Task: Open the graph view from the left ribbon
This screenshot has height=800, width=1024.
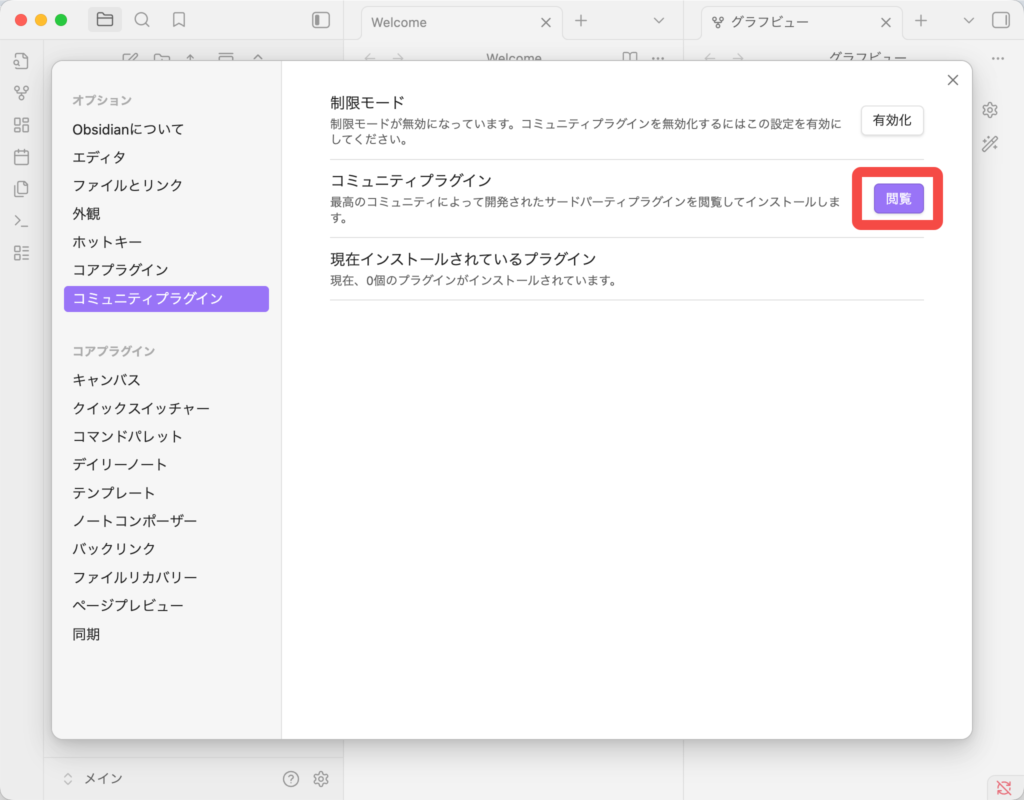Action: point(22,95)
